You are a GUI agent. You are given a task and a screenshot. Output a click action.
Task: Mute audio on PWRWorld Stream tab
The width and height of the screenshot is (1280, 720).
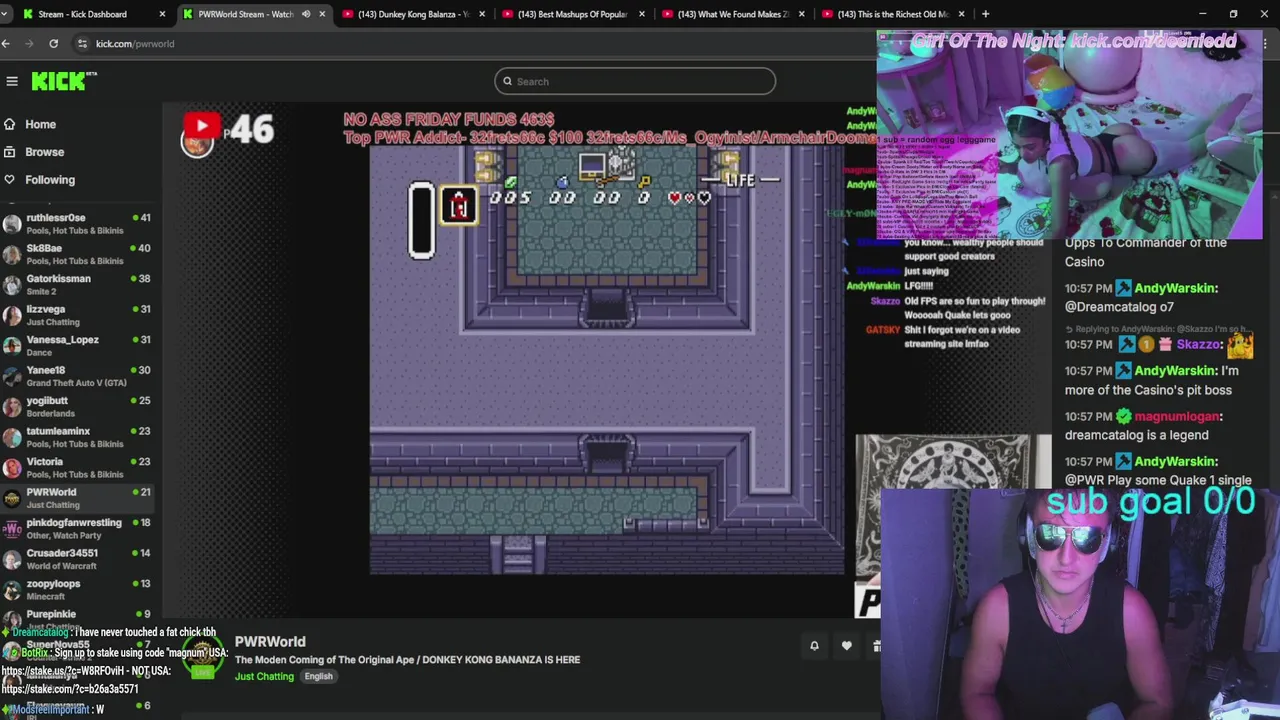pyautogui.click(x=306, y=14)
